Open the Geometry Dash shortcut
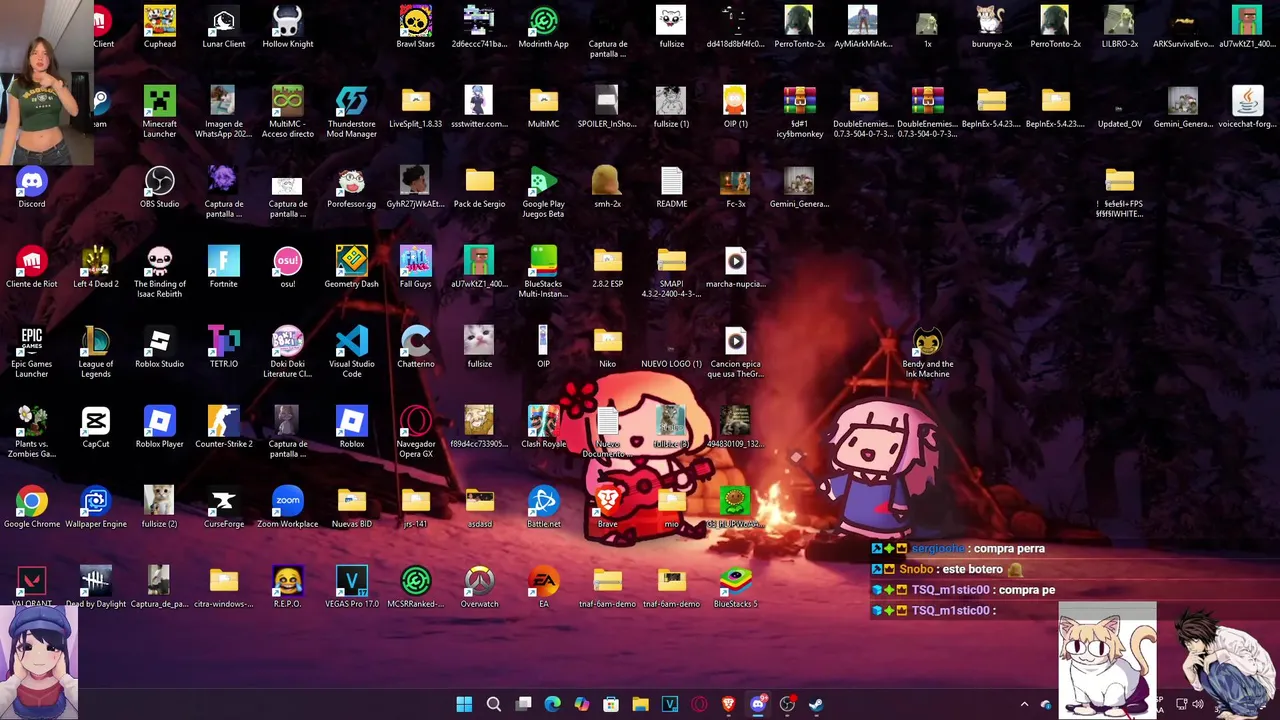The image size is (1280, 720). pyautogui.click(x=351, y=267)
